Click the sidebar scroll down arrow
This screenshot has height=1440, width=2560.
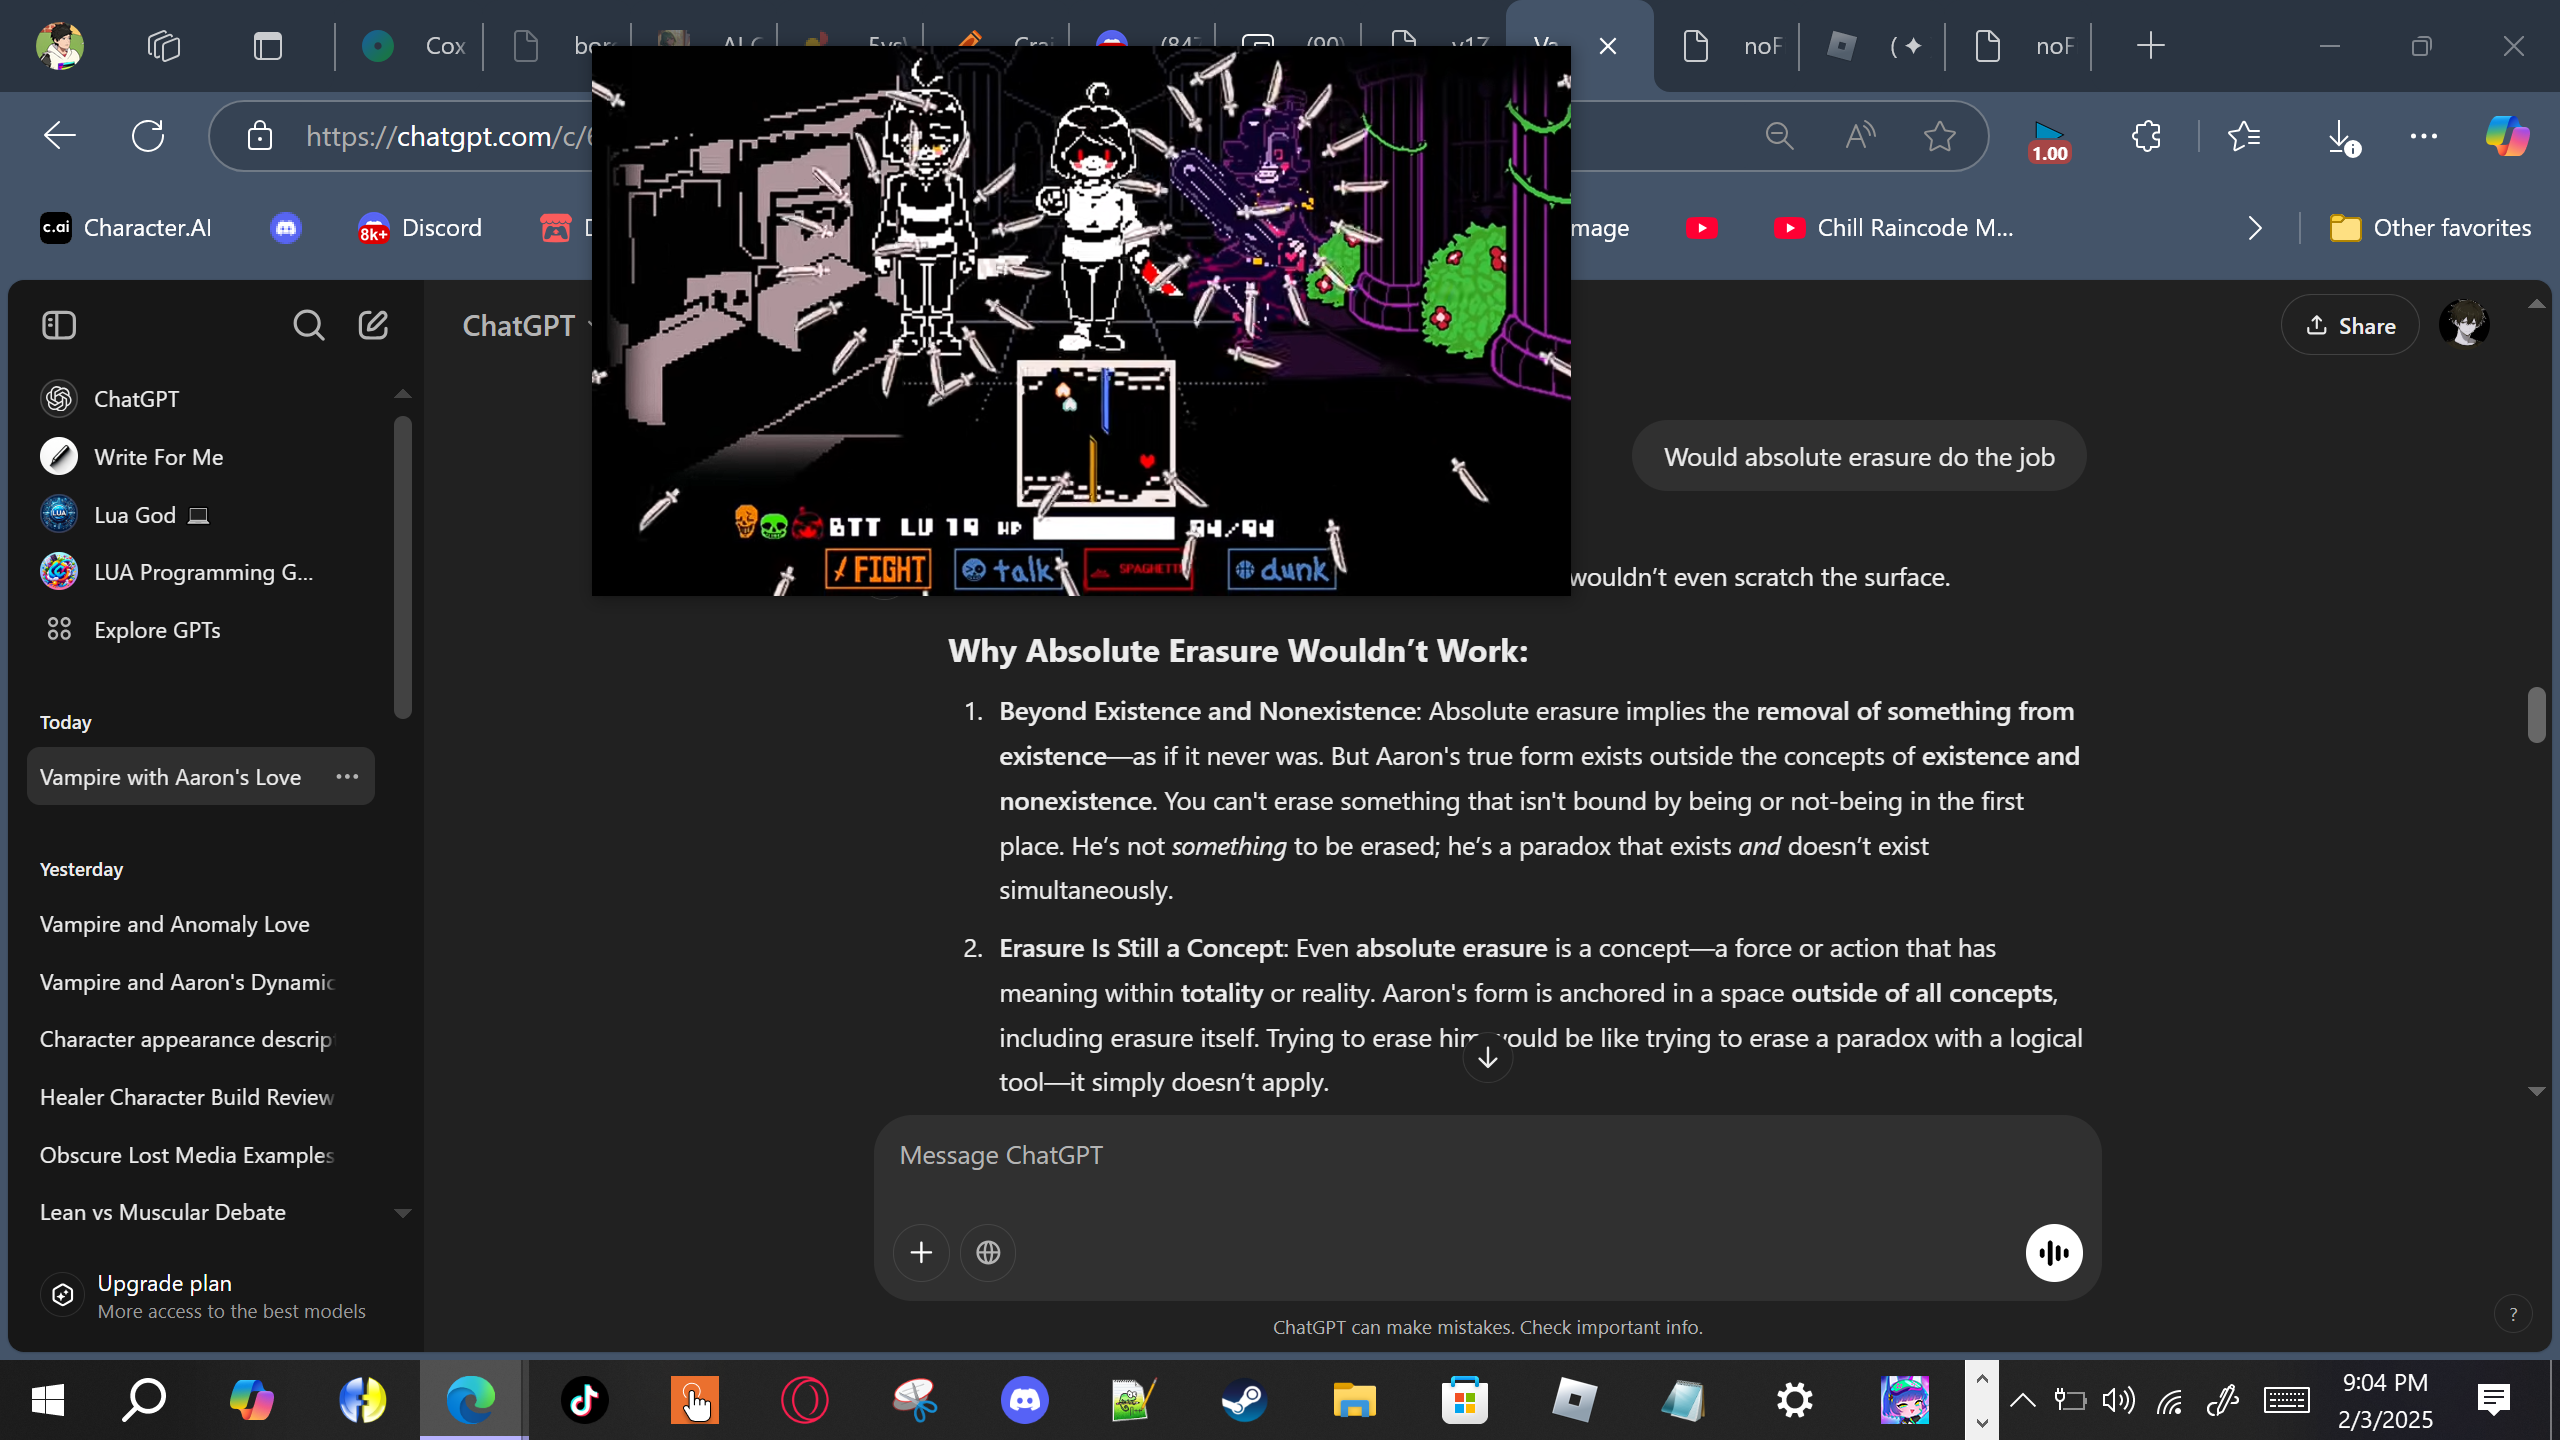tap(403, 1213)
